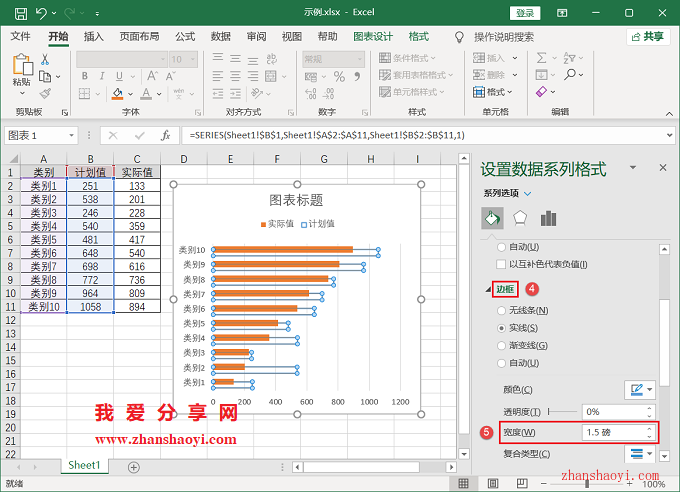Open Fill & Line tab in format pane
The height and width of the screenshot is (492, 680).
click(492, 218)
